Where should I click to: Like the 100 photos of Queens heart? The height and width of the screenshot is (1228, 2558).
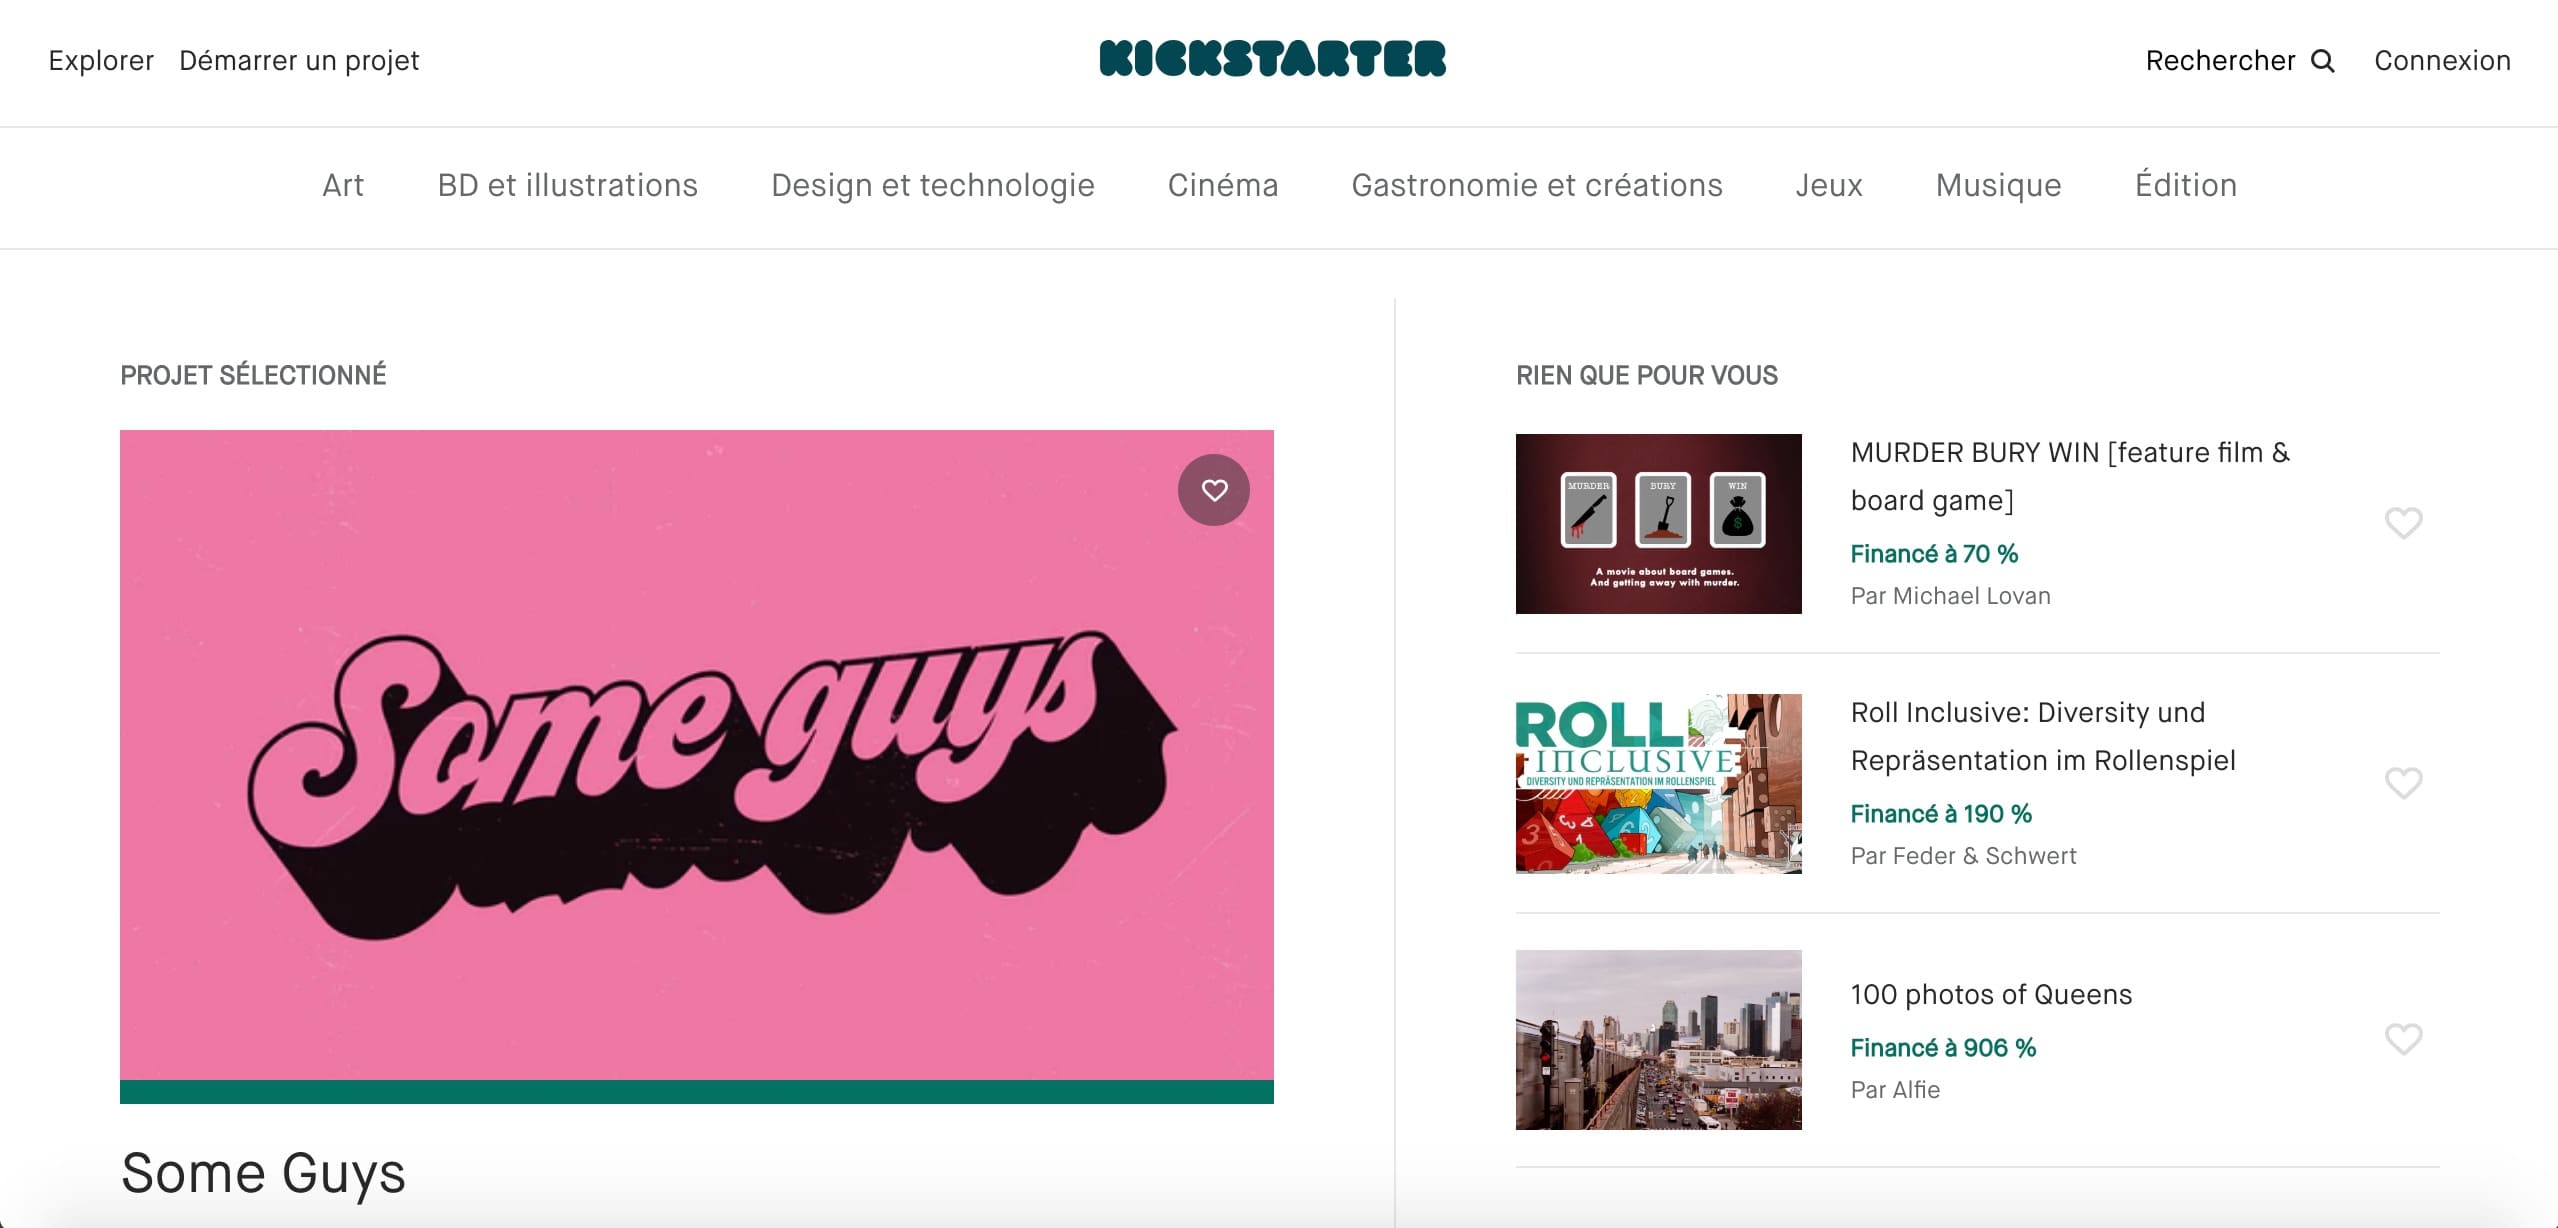pyautogui.click(x=2403, y=1038)
